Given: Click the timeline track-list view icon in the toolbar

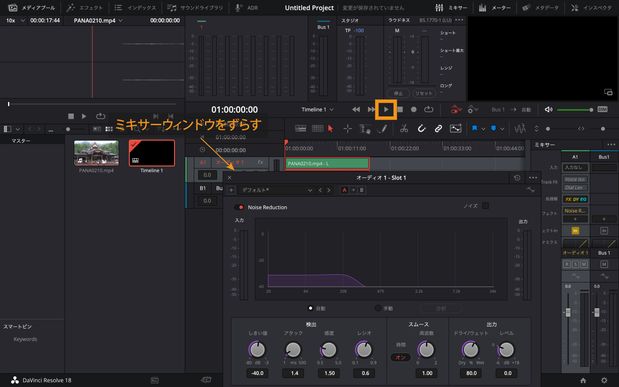Looking at the screenshot, I should pos(318,129).
